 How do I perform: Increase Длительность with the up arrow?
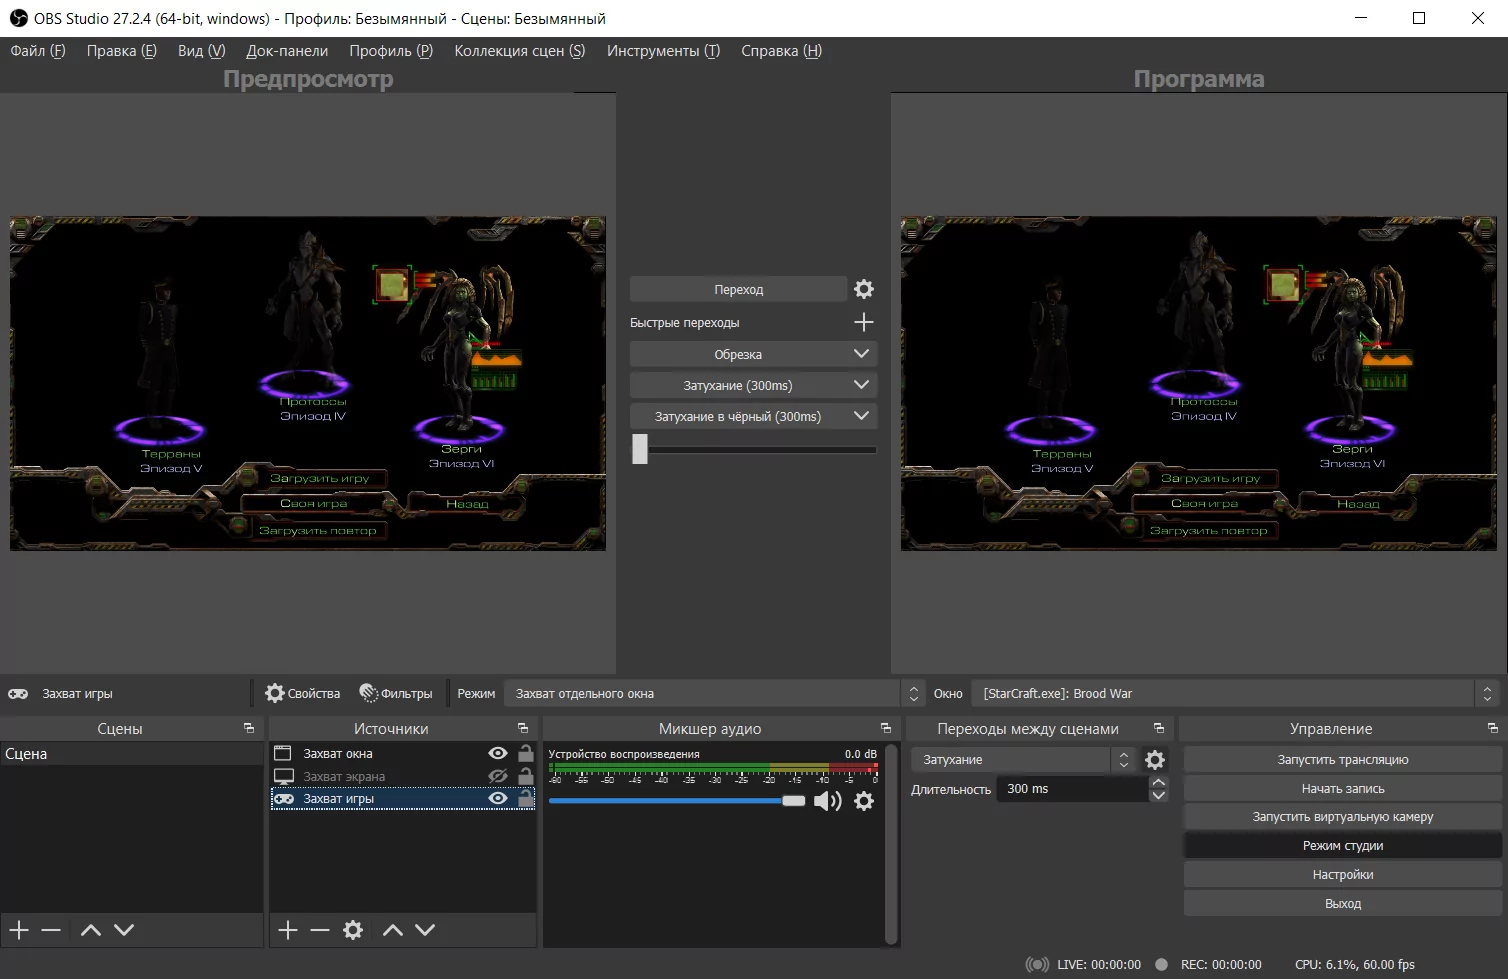pos(1159,783)
